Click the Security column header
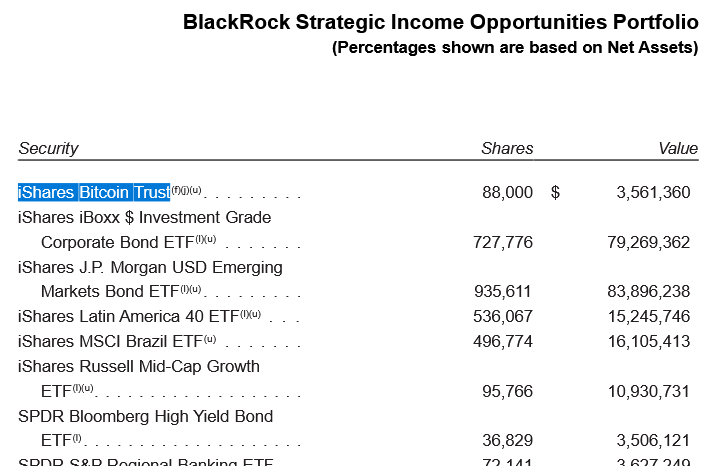The height and width of the screenshot is (466, 702). pyautogui.click(x=48, y=148)
